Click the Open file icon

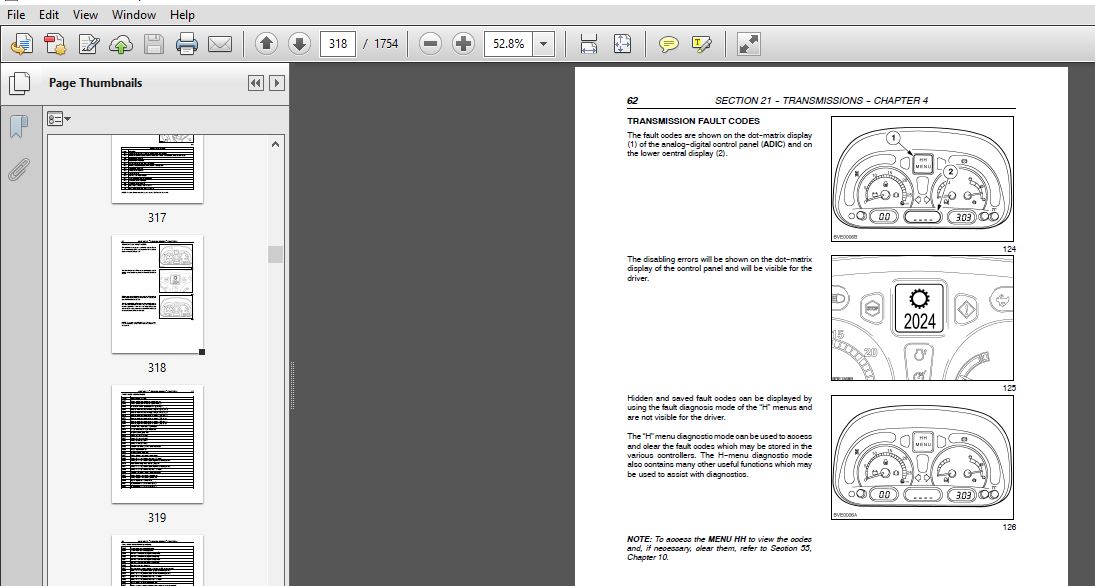tap(22, 44)
